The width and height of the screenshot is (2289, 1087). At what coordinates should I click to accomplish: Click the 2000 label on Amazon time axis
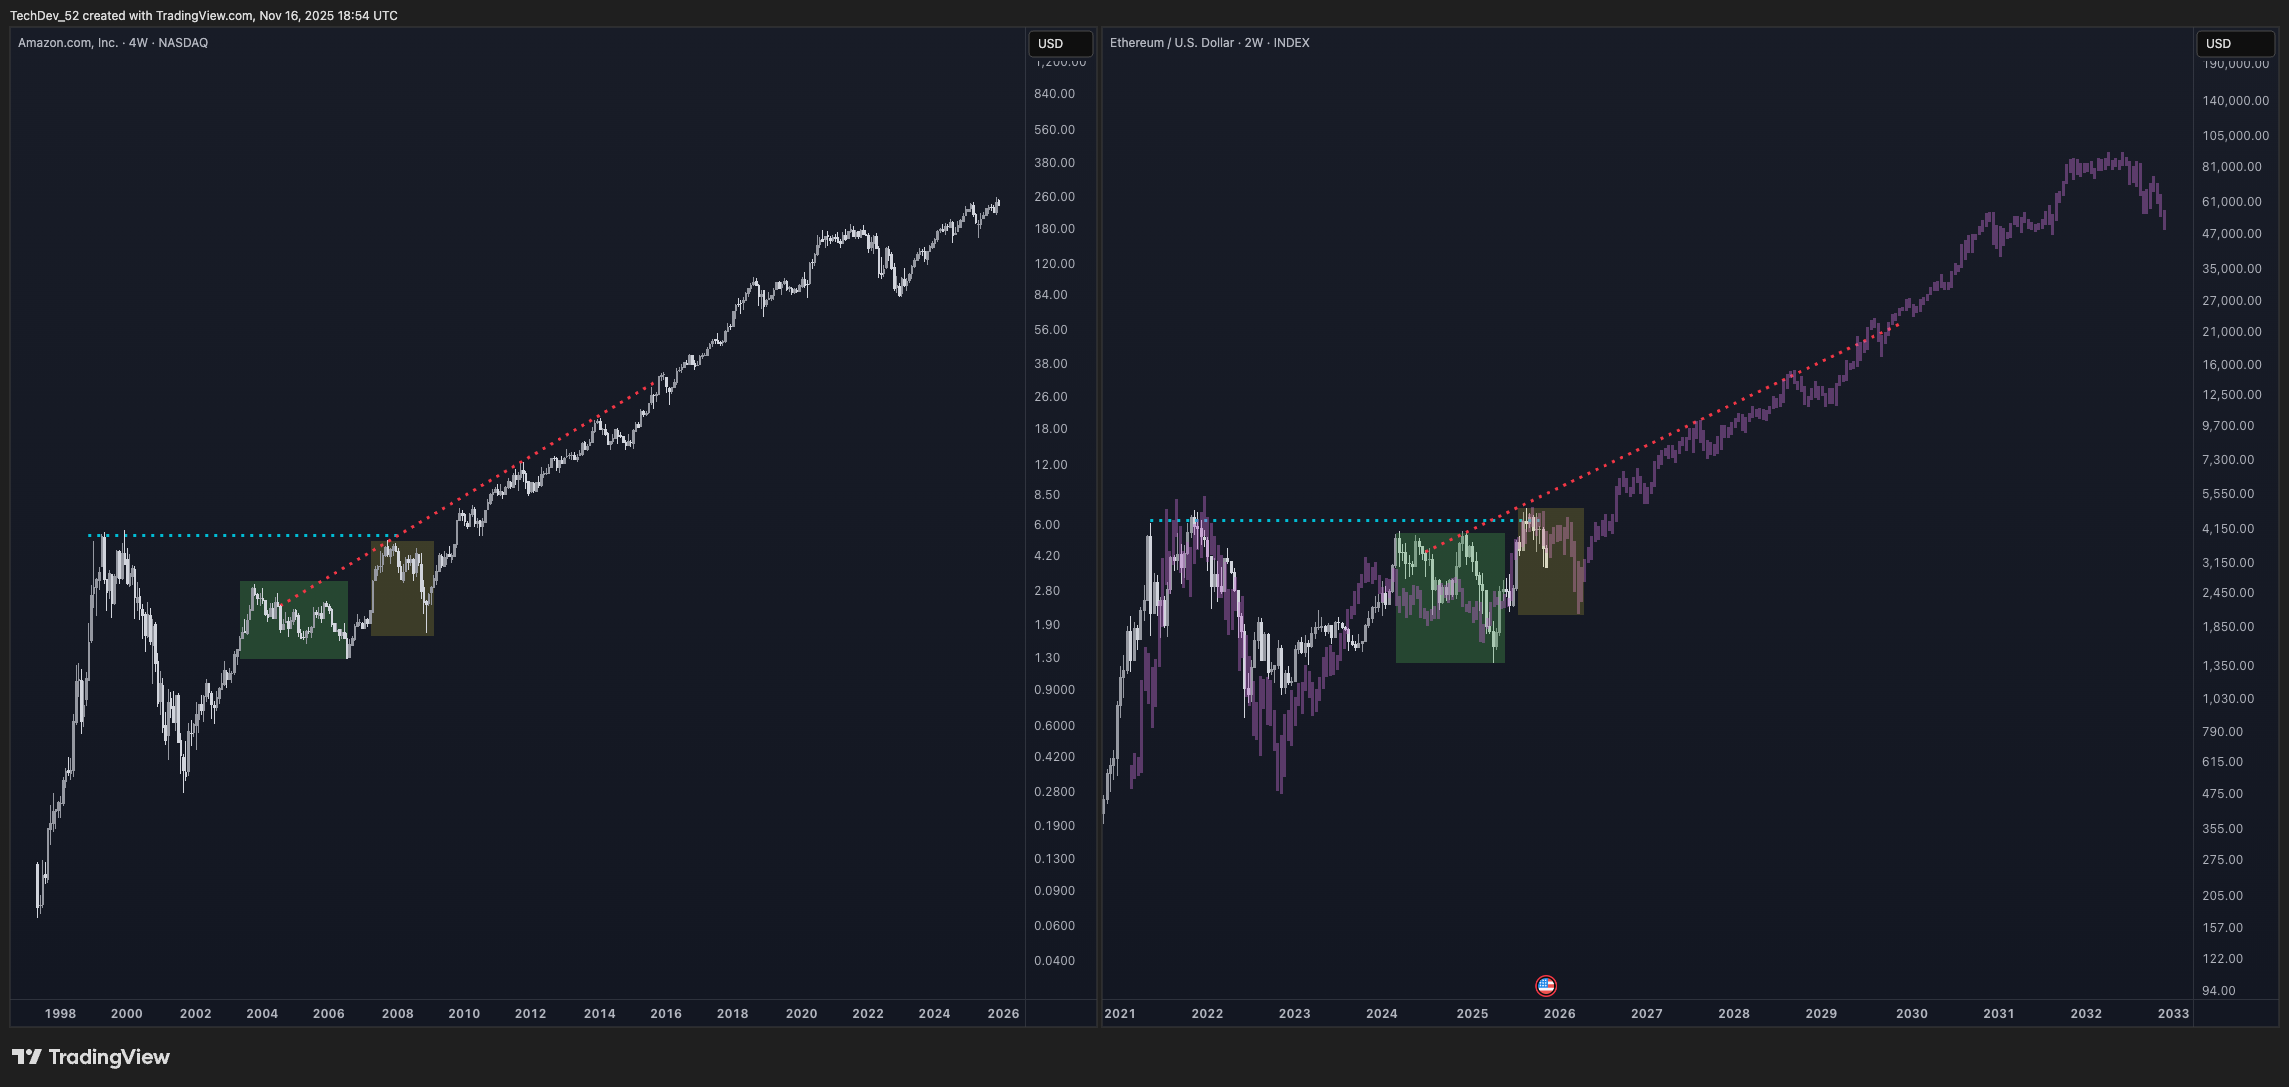(x=126, y=1013)
